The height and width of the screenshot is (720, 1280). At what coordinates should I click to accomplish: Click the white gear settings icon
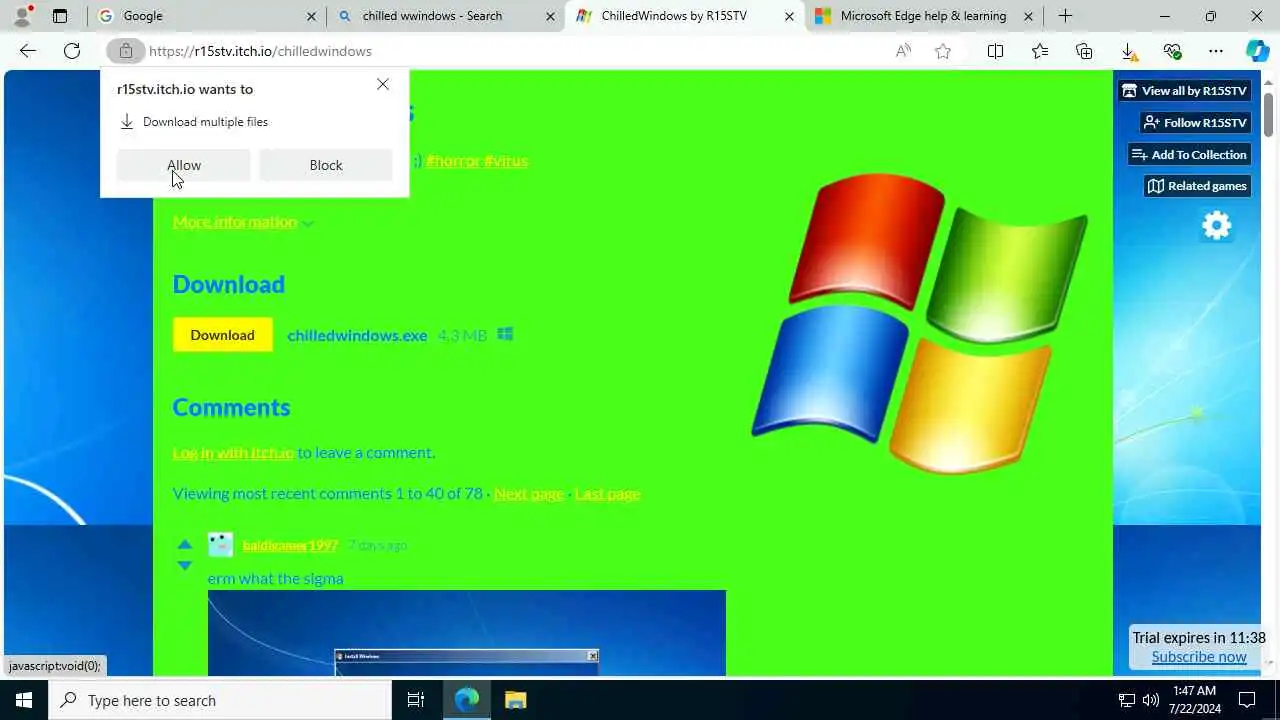click(1217, 226)
